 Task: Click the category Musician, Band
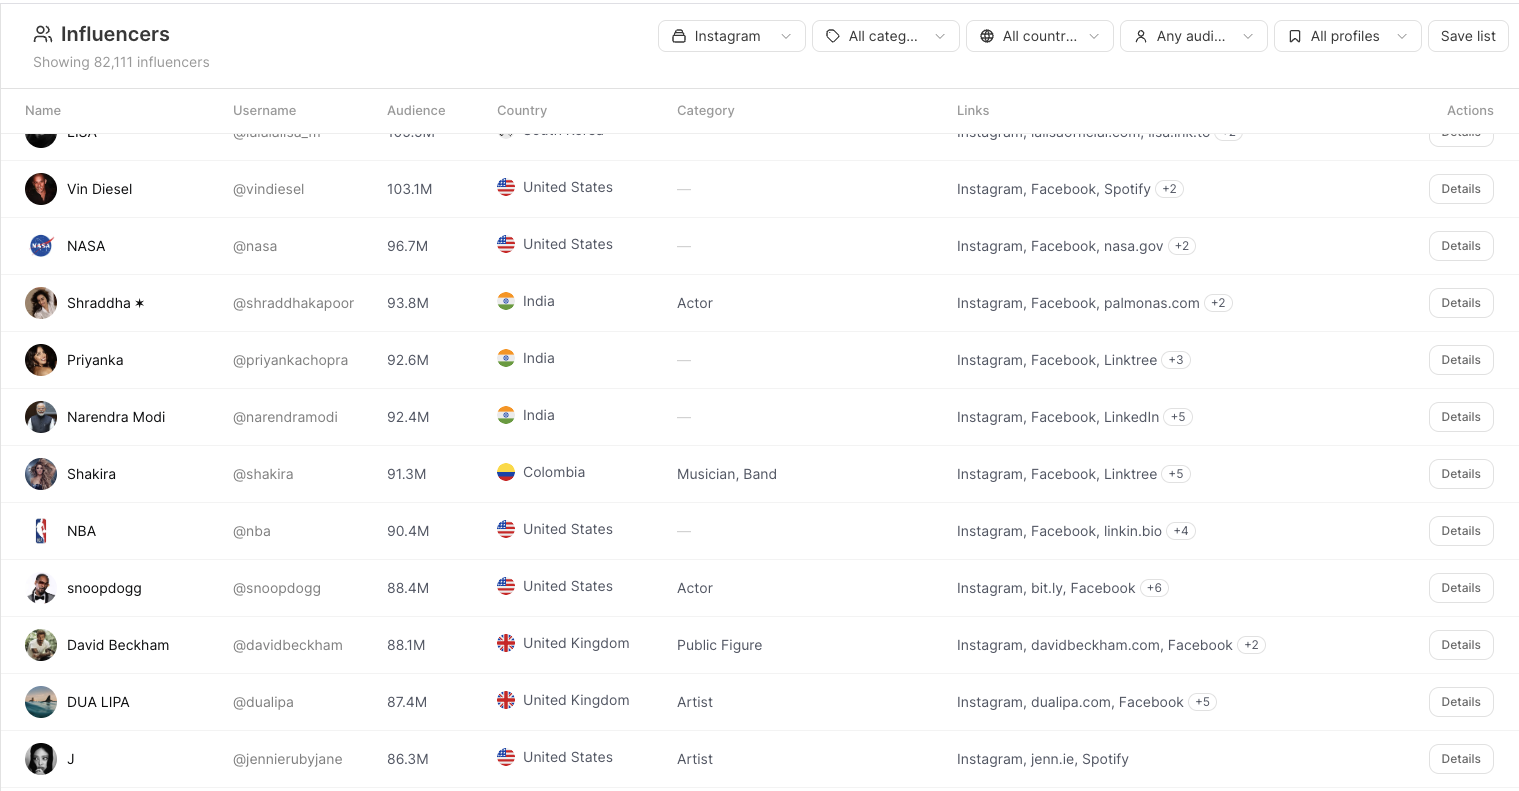point(727,474)
